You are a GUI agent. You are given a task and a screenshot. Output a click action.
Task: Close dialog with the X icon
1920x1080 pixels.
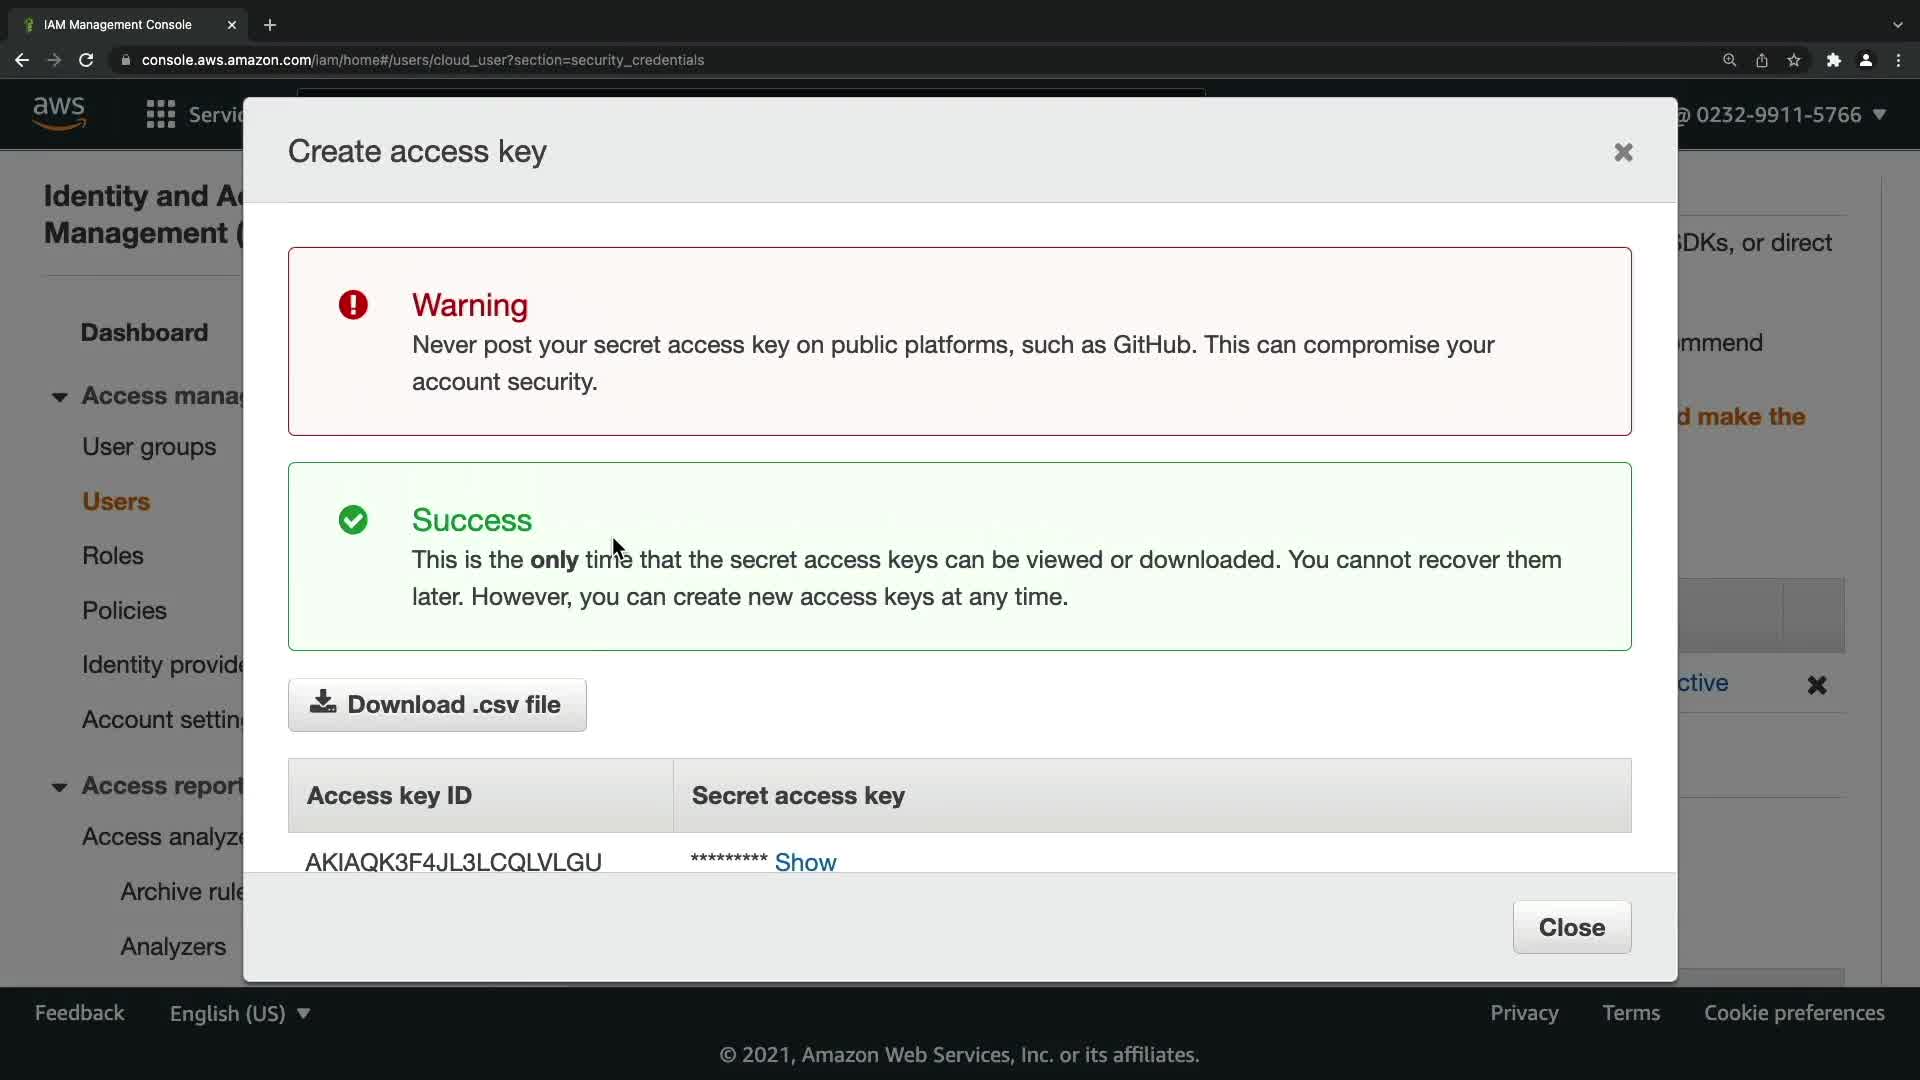point(1623,152)
